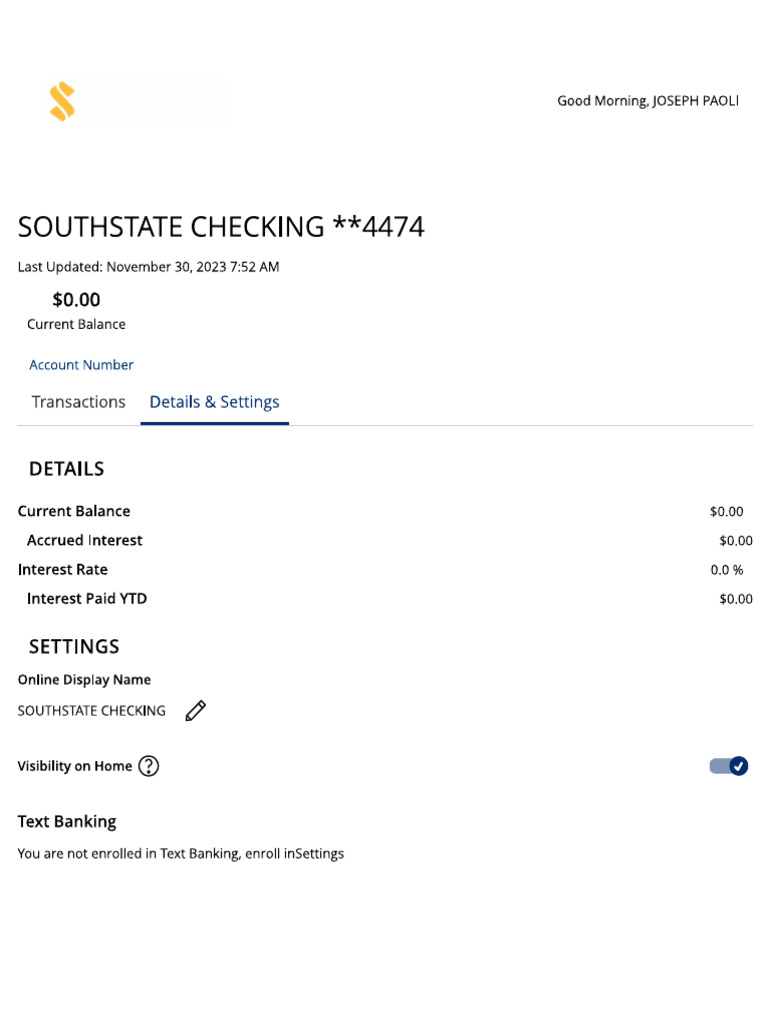This screenshot has width=768, height=1024.
Task: Click the SouthState logo icon
Action: [x=62, y=102]
